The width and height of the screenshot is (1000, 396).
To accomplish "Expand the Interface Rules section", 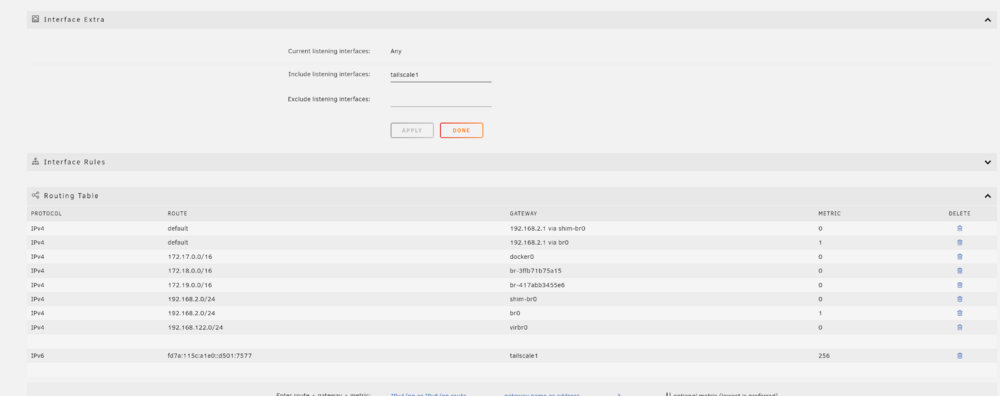I will (987, 162).
